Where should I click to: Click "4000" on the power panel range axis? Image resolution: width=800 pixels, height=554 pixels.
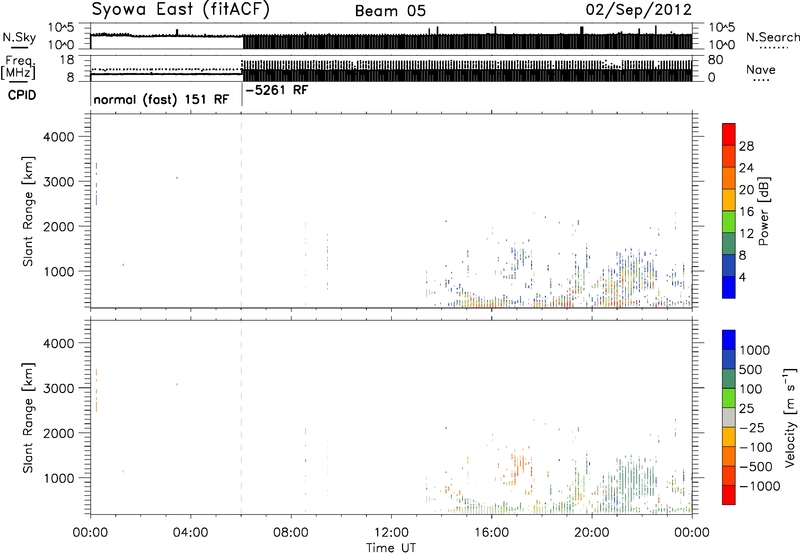click(58, 137)
